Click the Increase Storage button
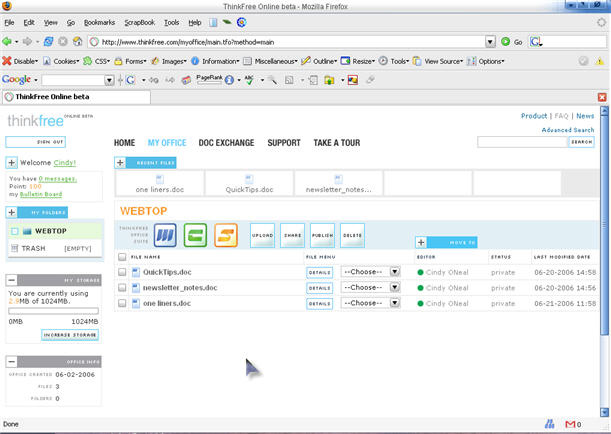Image resolution: width=611 pixels, height=434 pixels. coord(70,335)
